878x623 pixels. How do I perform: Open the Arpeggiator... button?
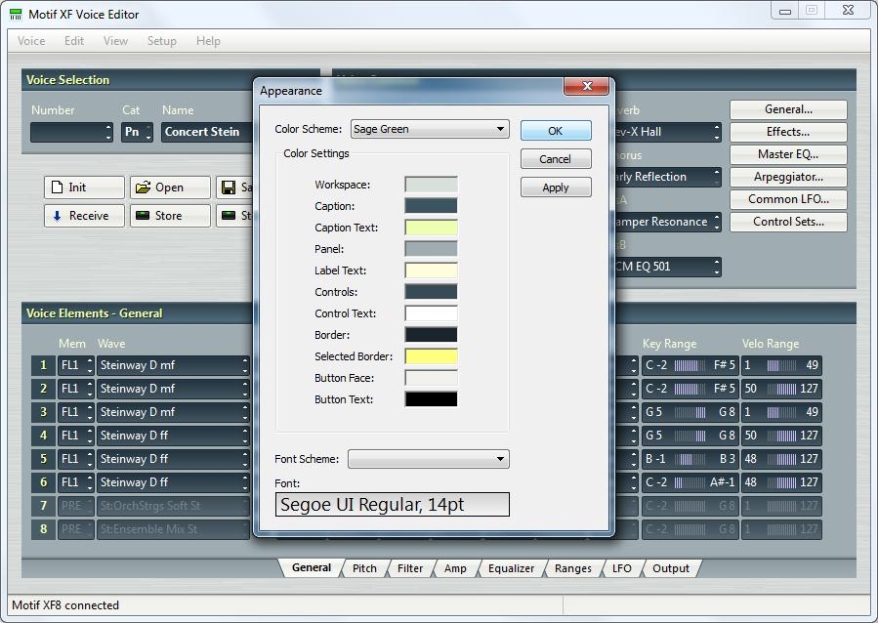pos(788,177)
